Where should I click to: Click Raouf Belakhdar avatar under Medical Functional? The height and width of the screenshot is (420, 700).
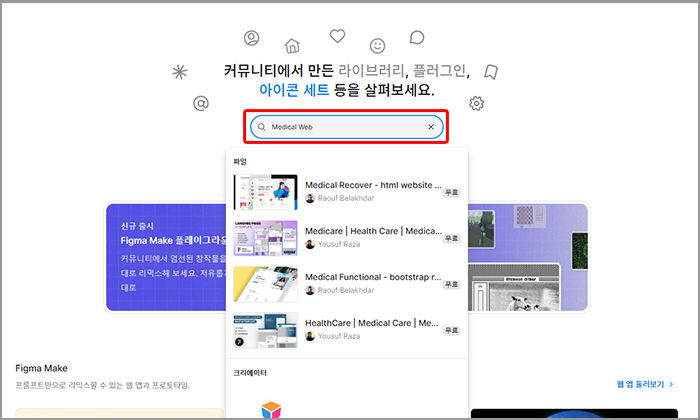pos(310,290)
